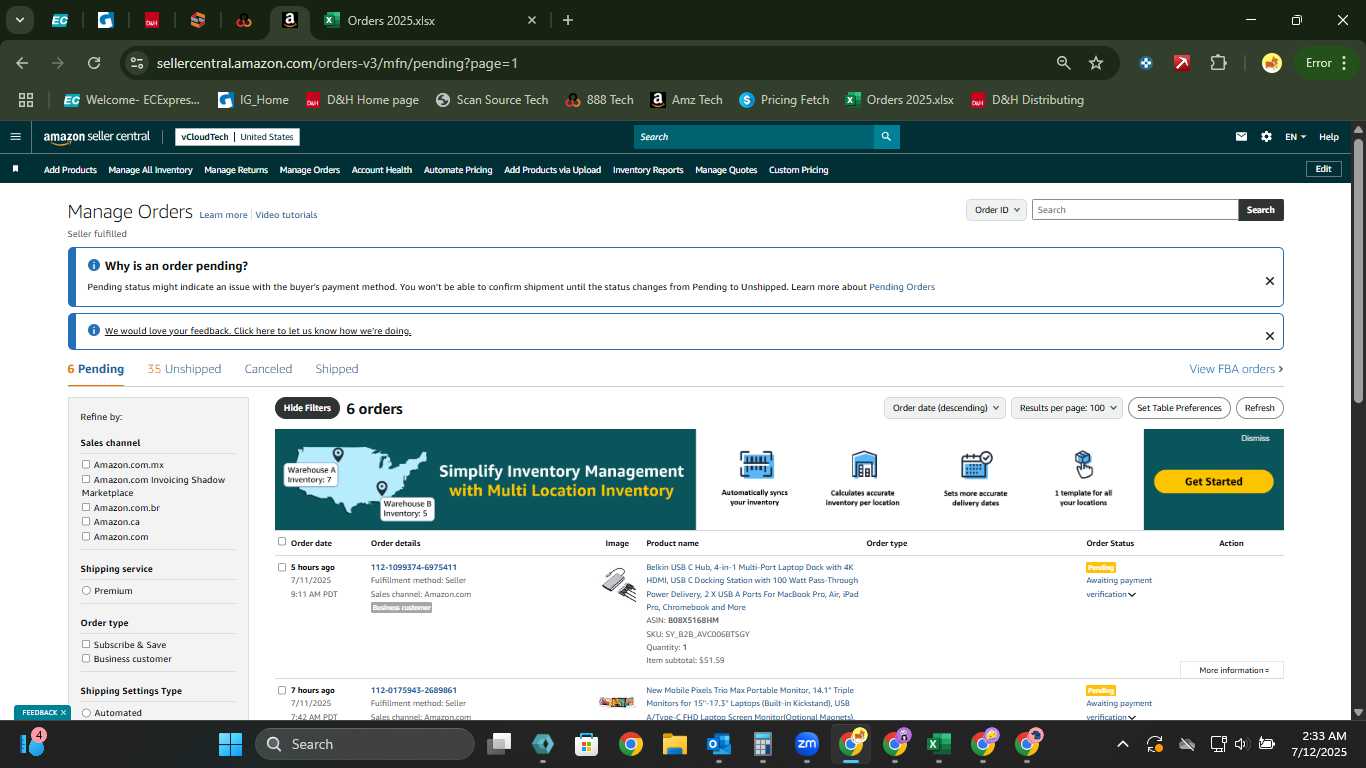Click the Hide Filters button
Viewport: 1366px width, 768px height.
307,408
